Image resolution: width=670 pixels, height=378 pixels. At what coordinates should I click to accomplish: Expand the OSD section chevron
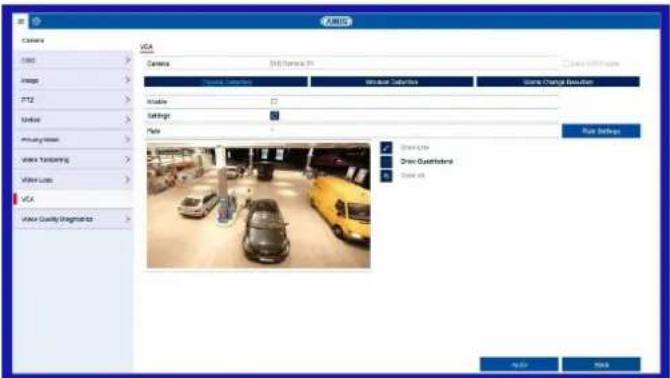click(127, 60)
